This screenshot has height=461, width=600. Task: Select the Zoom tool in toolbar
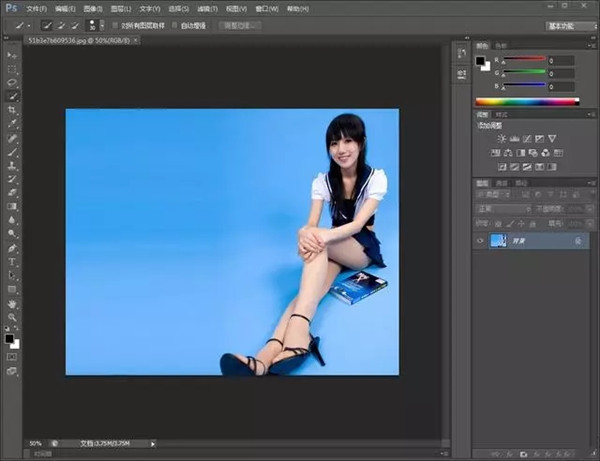coord(12,317)
